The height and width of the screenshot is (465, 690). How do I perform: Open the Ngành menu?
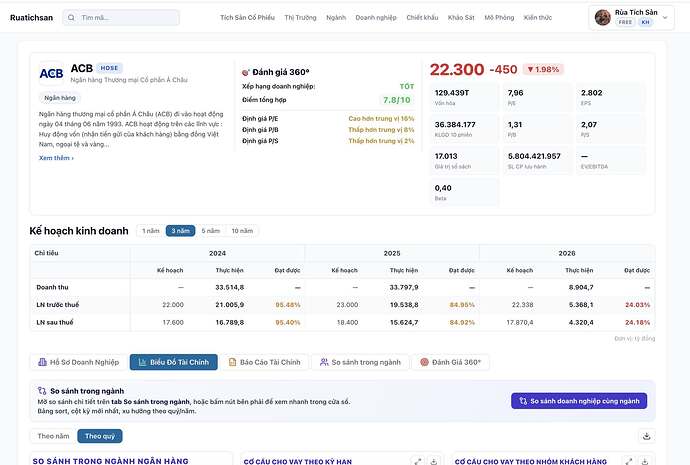coord(336,18)
